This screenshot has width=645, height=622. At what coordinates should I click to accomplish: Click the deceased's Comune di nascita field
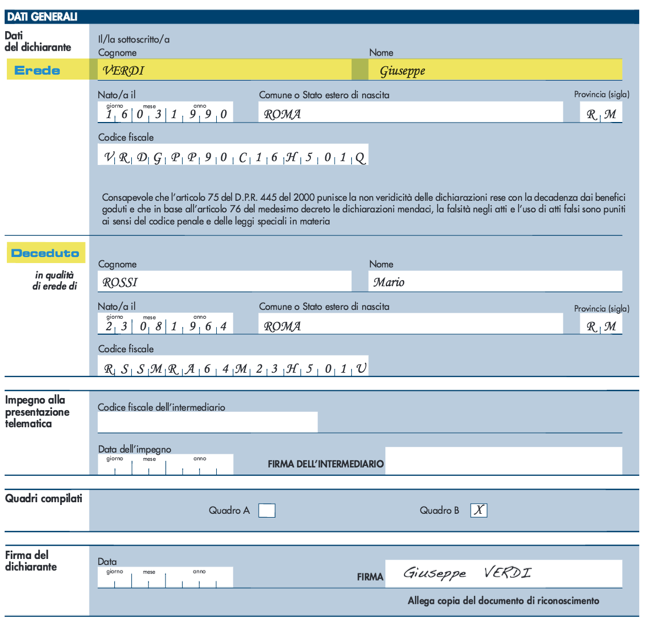click(x=410, y=325)
